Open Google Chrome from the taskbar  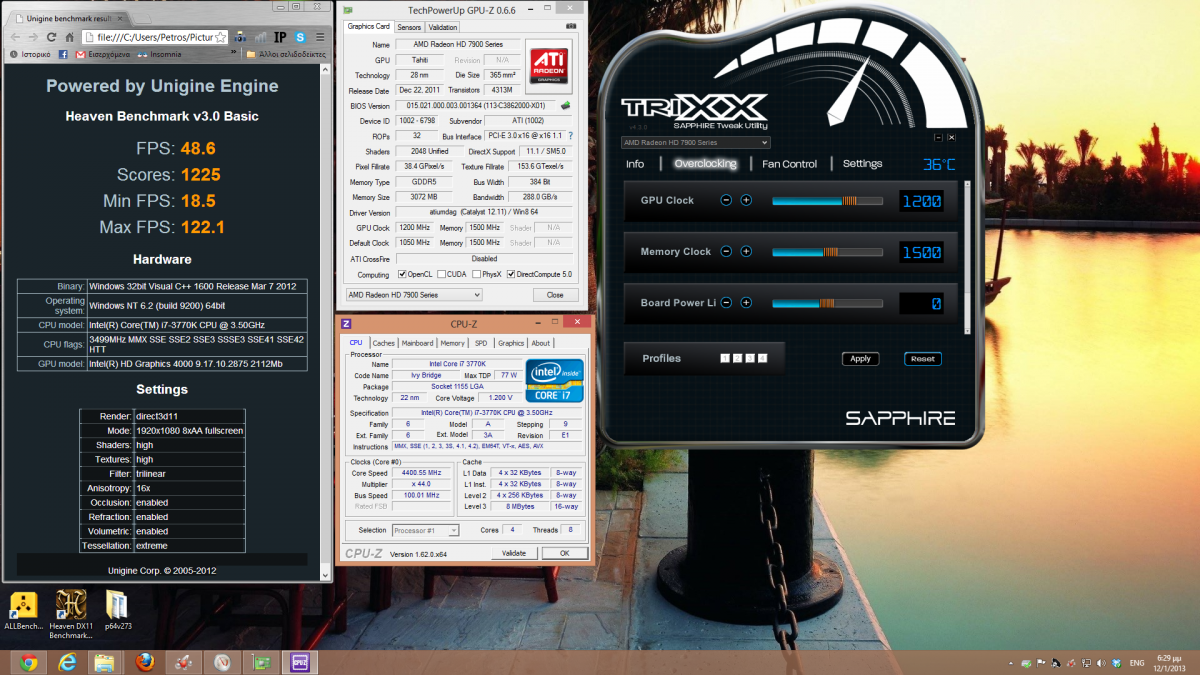tap(27, 662)
